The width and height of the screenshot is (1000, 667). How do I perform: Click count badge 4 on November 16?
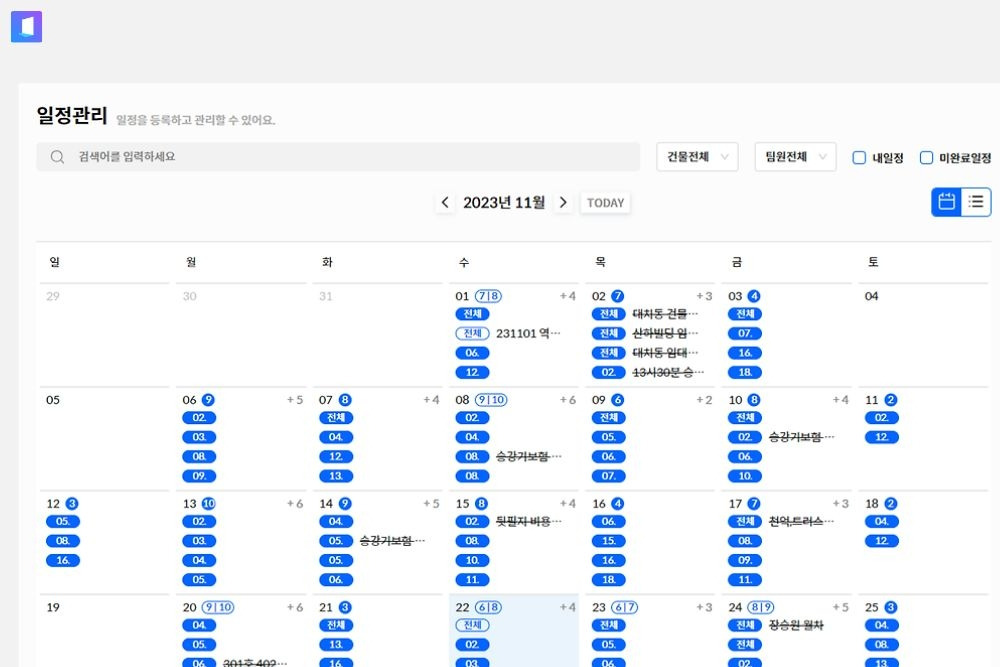pos(617,504)
